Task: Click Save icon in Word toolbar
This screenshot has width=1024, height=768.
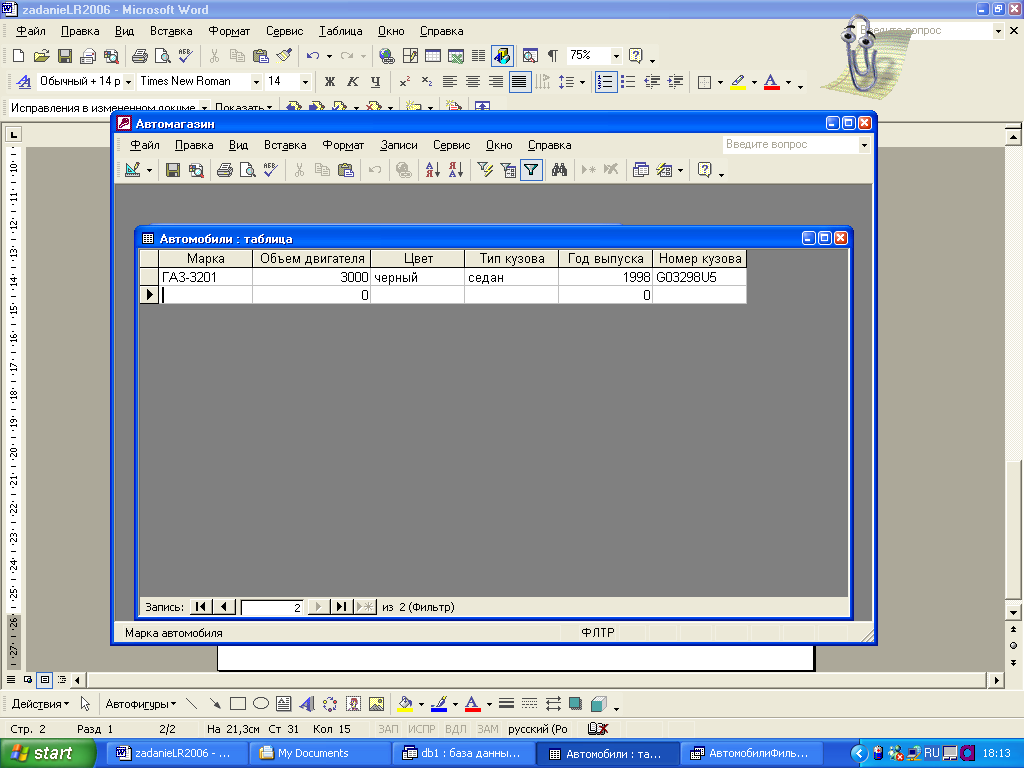Action: click(x=65, y=56)
